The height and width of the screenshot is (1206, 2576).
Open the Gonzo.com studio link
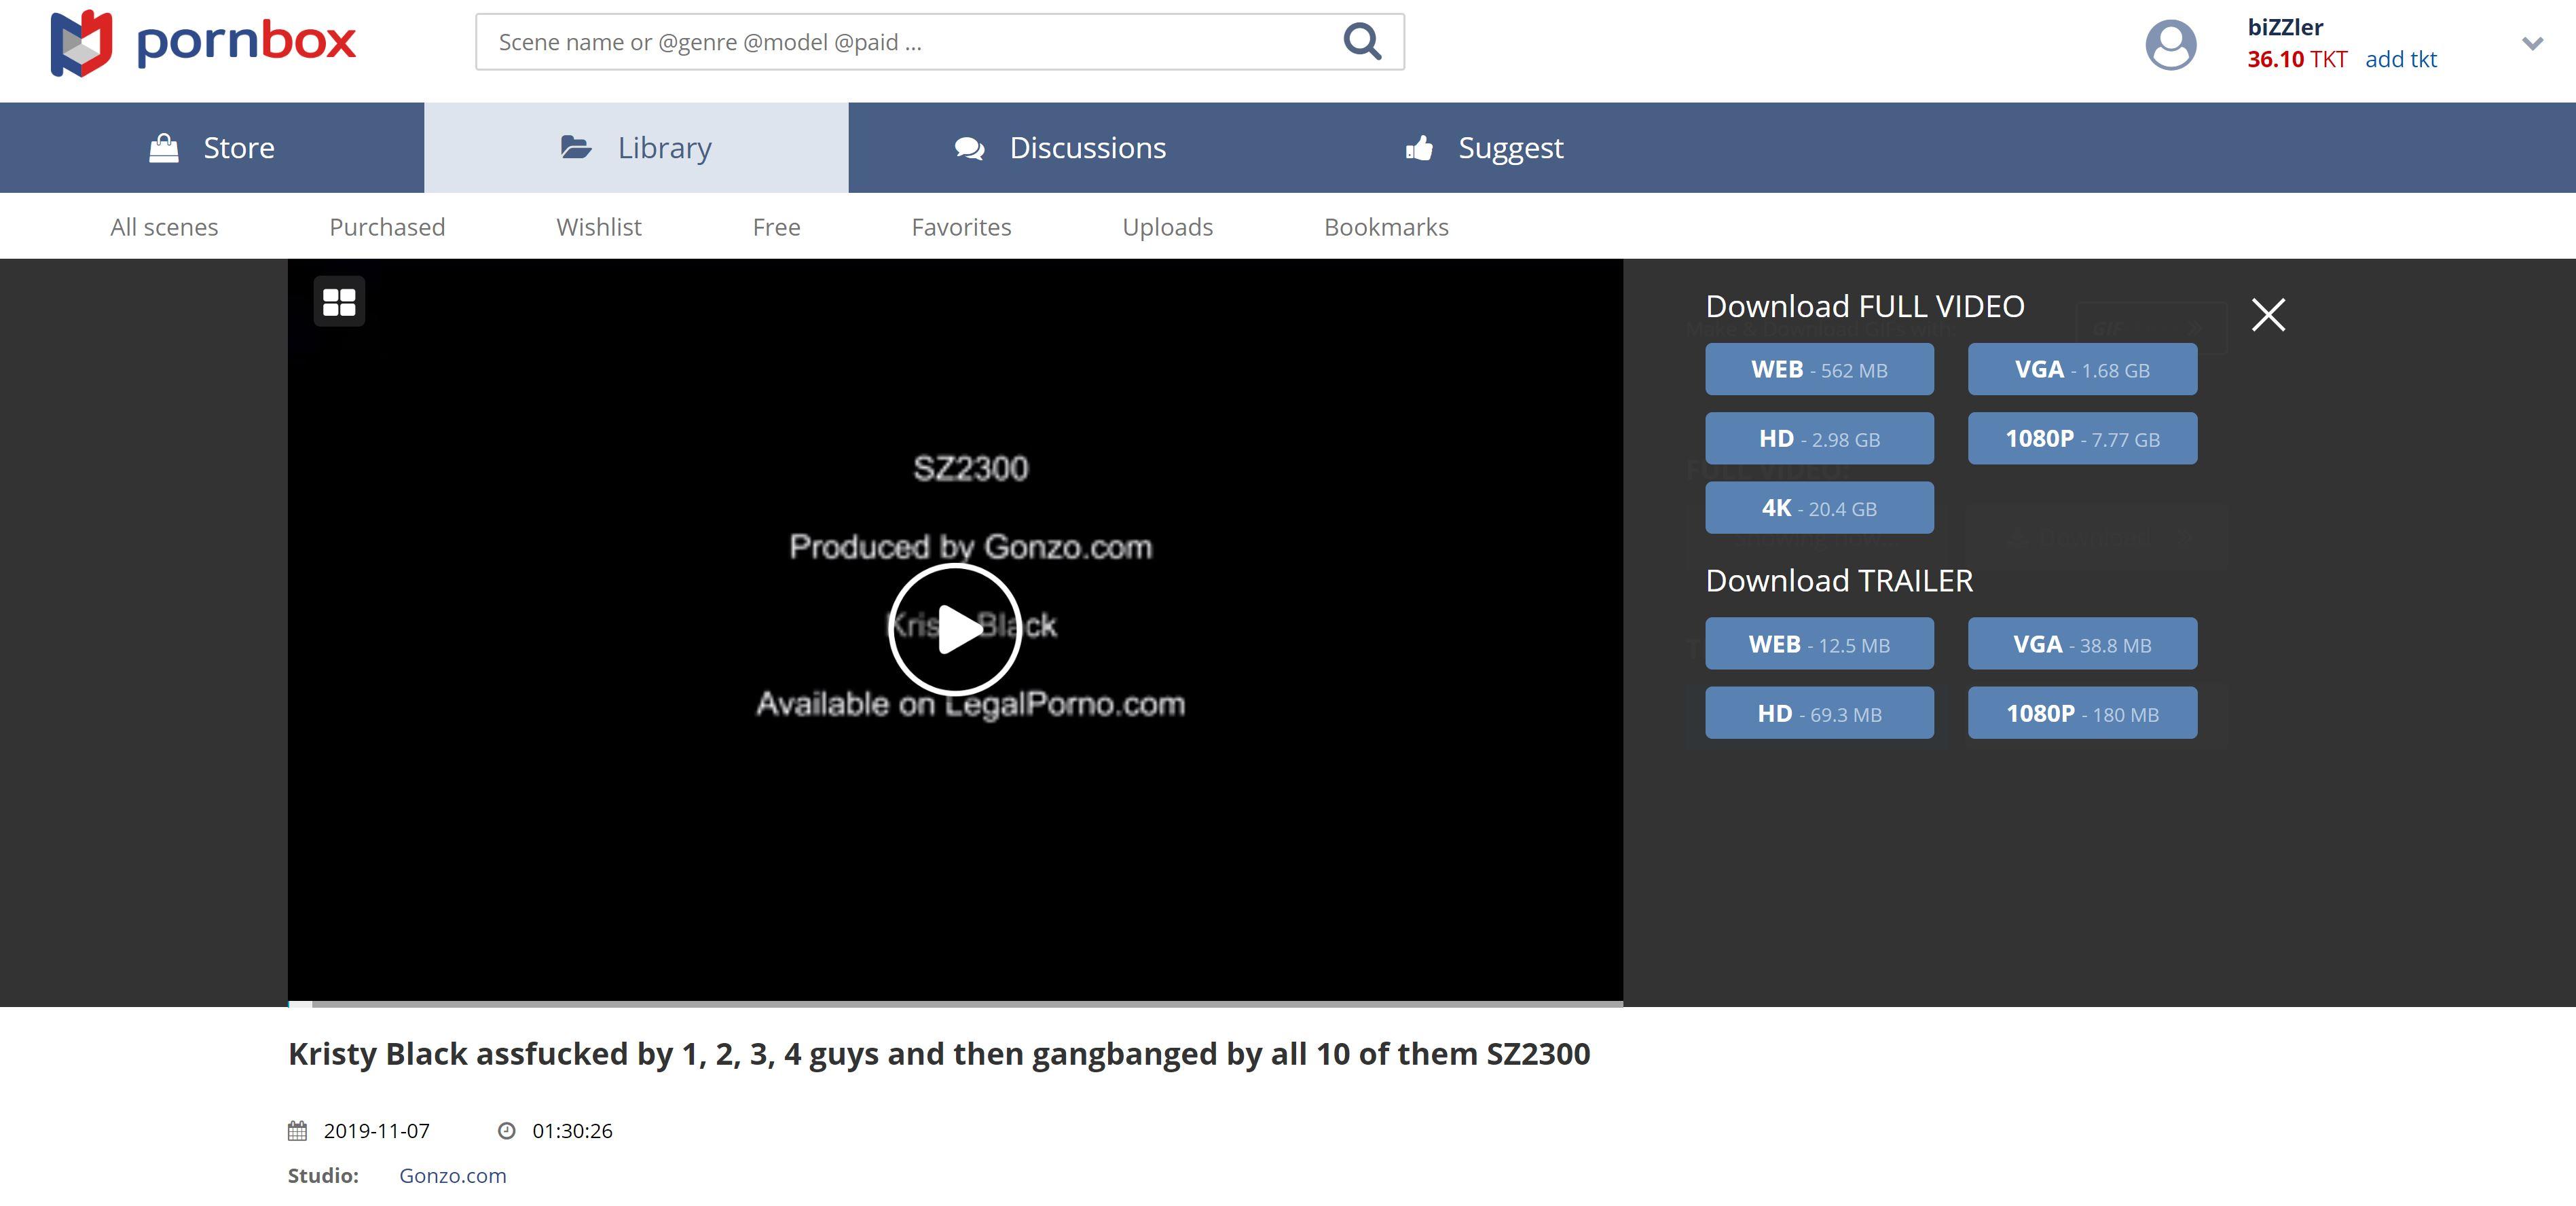pos(452,1176)
